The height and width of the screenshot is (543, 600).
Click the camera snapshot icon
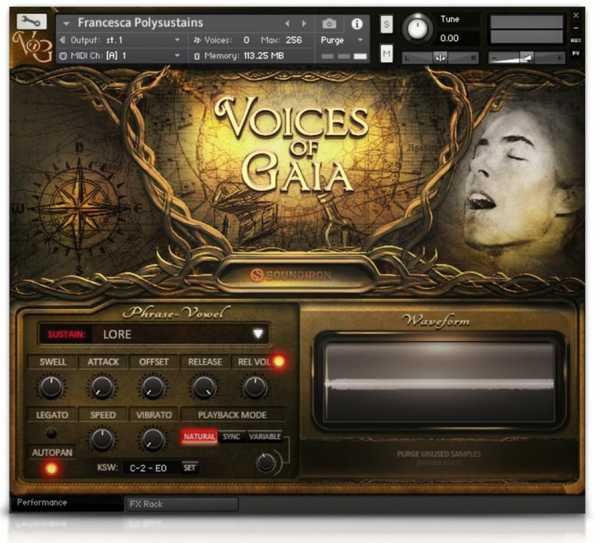click(329, 24)
